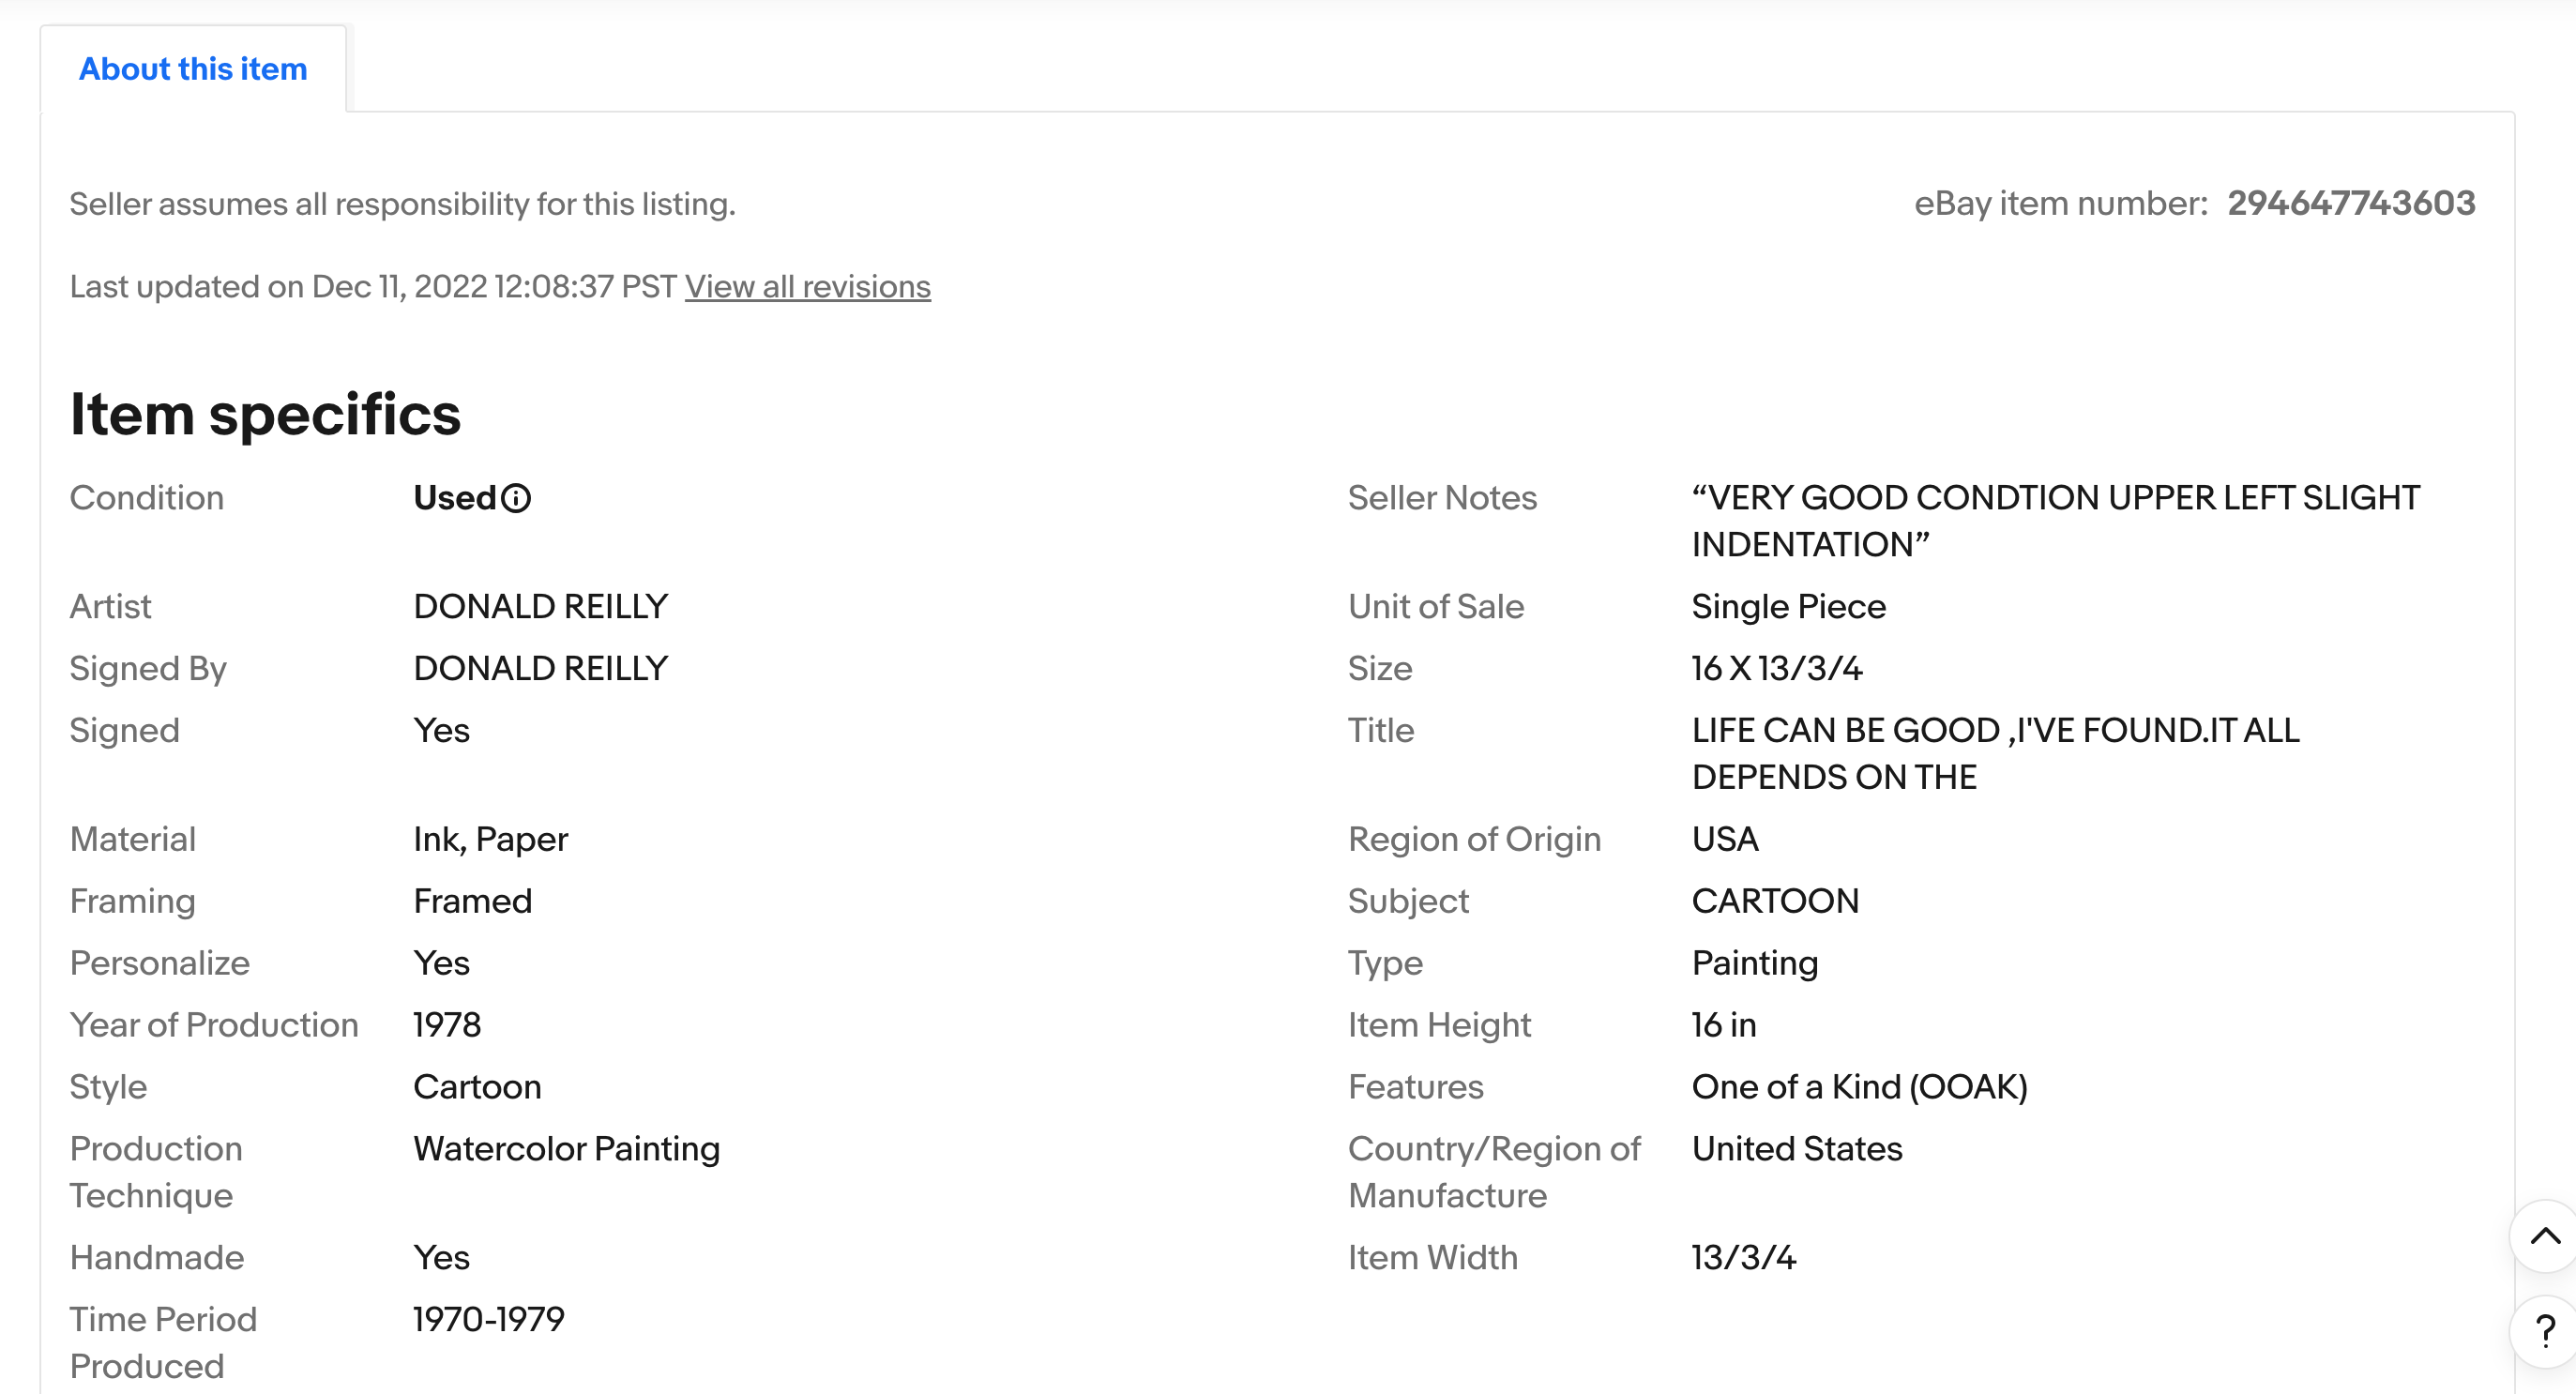Image resolution: width=2576 pixels, height=1394 pixels.
Task: Click the Artist value DONALD REILLY
Action: (x=540, y=607)
